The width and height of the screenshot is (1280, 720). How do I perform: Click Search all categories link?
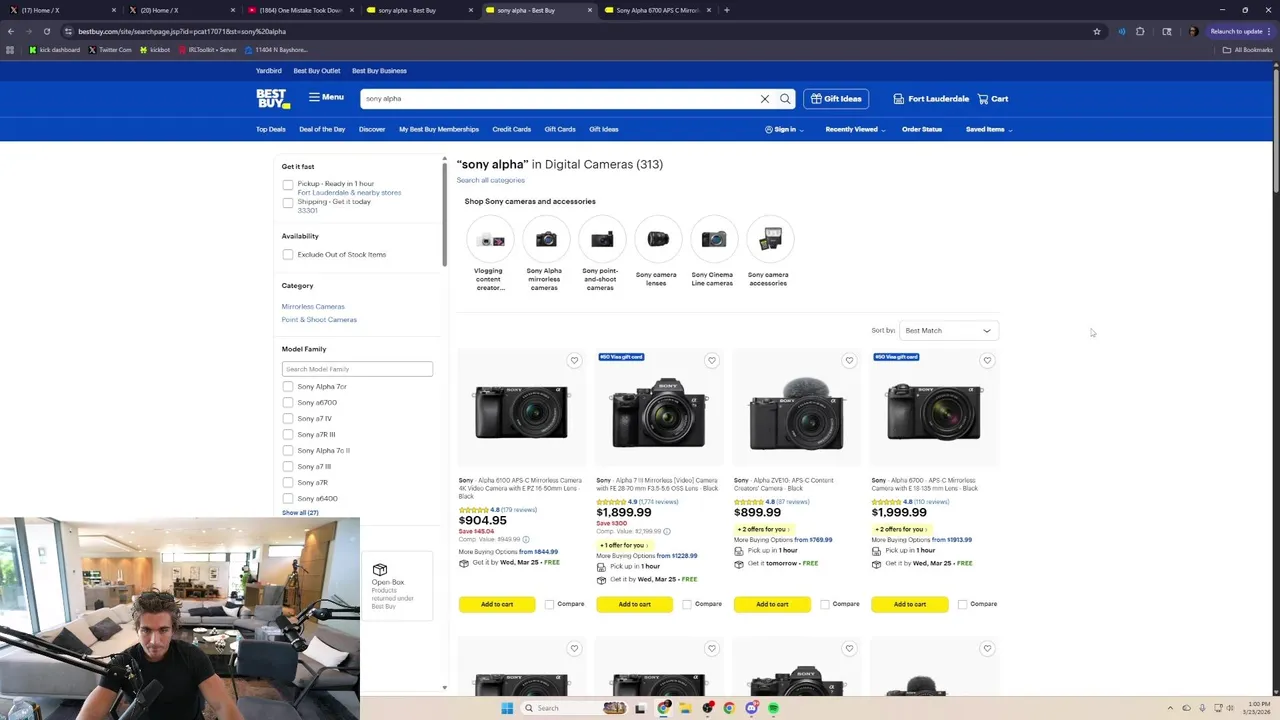tap(491, 180)
